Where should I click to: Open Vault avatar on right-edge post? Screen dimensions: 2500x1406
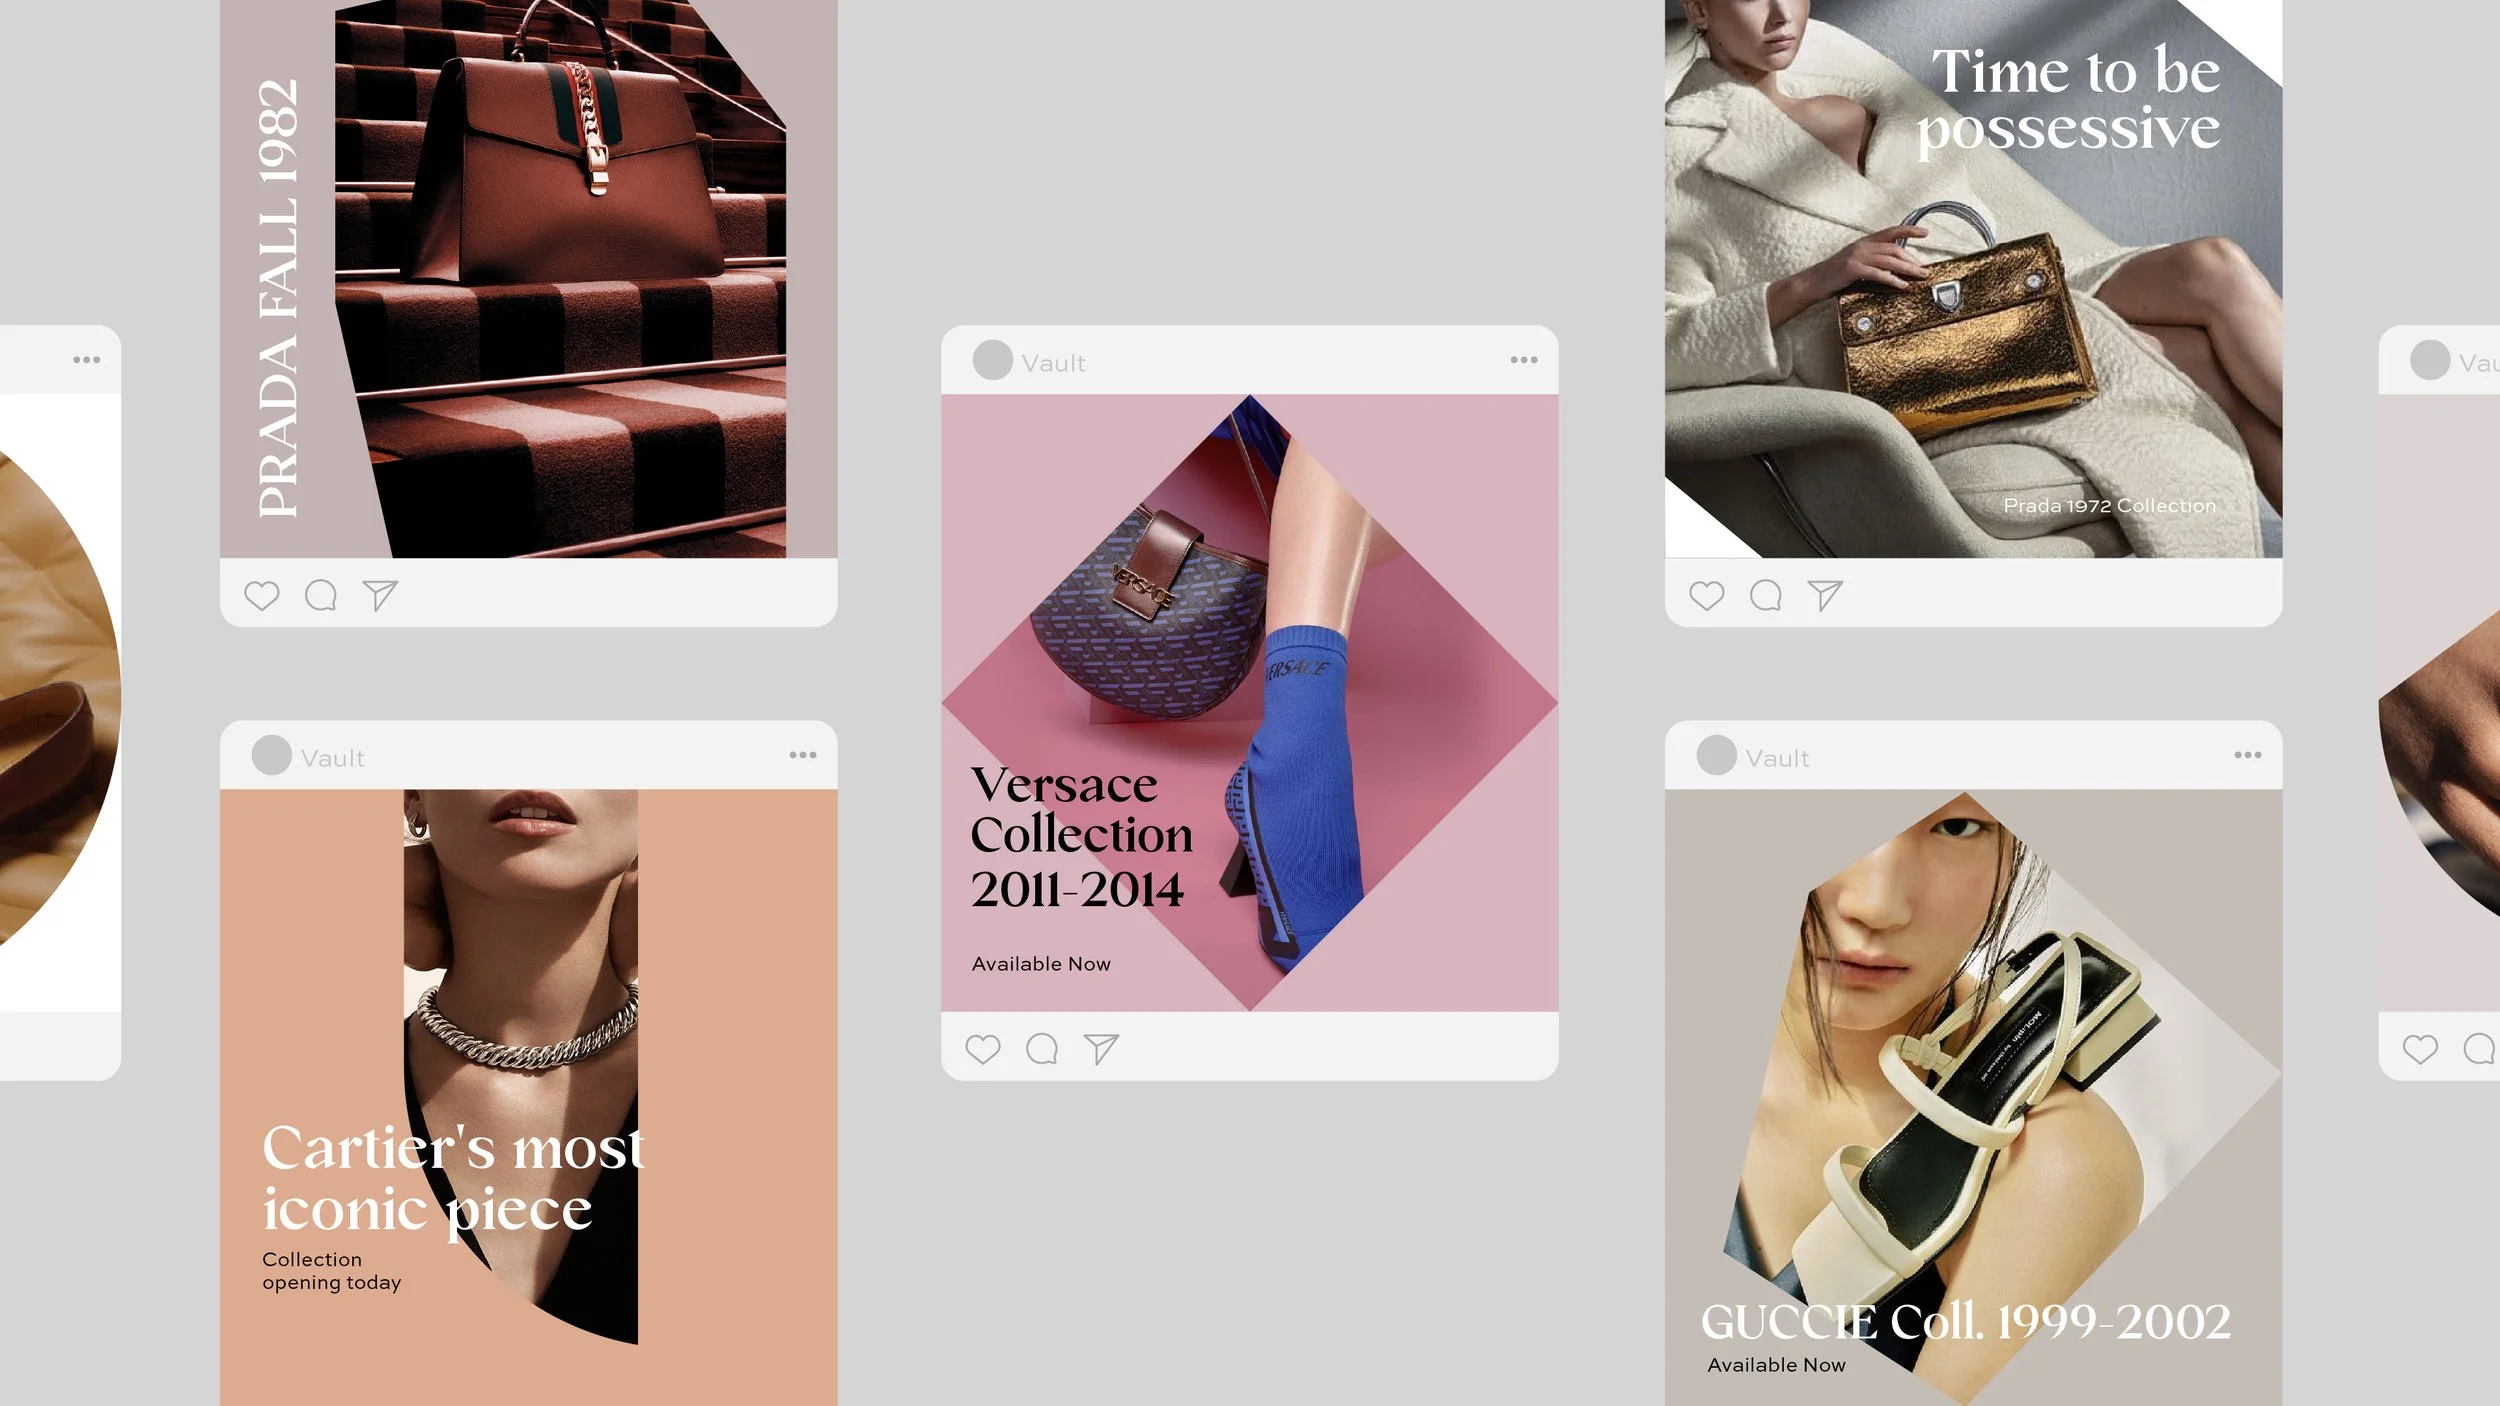[2430, 360]
